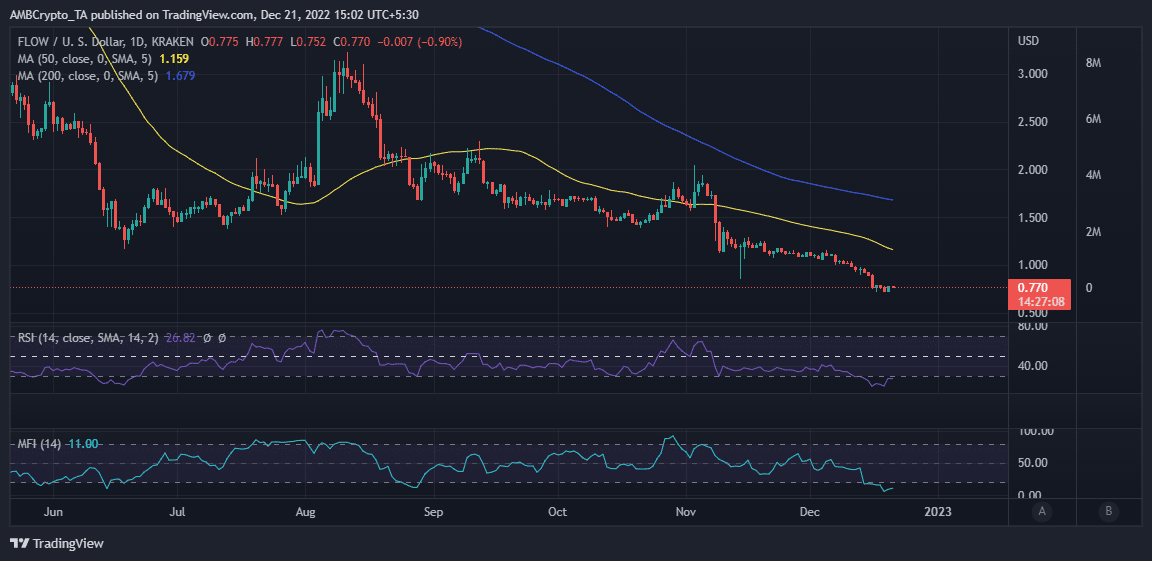This screenshot has width=1152, height=561.
Task: Click the purple 26.82 RSI value
Action: coord(181,339)
